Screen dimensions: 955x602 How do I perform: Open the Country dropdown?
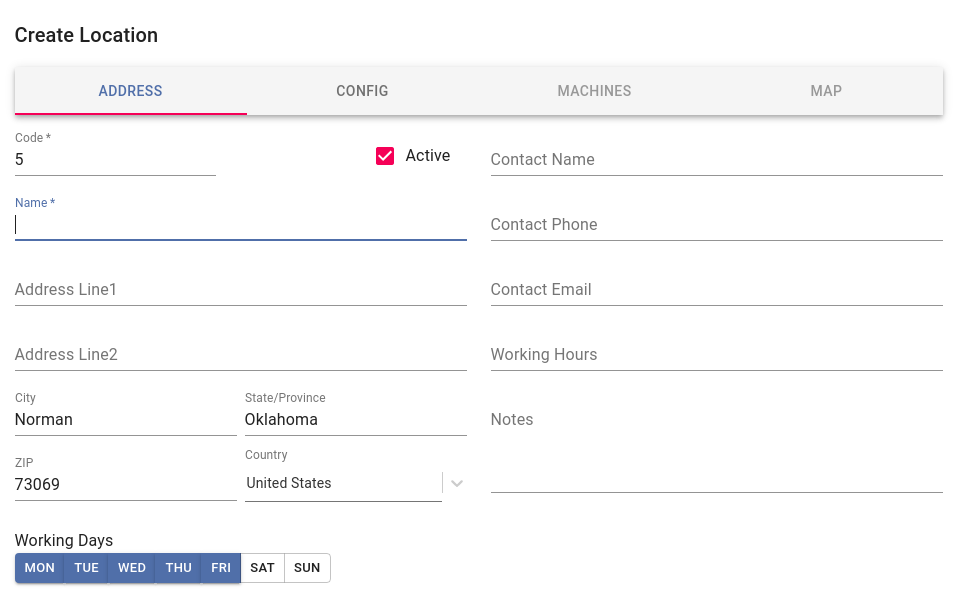[x=457, y=483]
